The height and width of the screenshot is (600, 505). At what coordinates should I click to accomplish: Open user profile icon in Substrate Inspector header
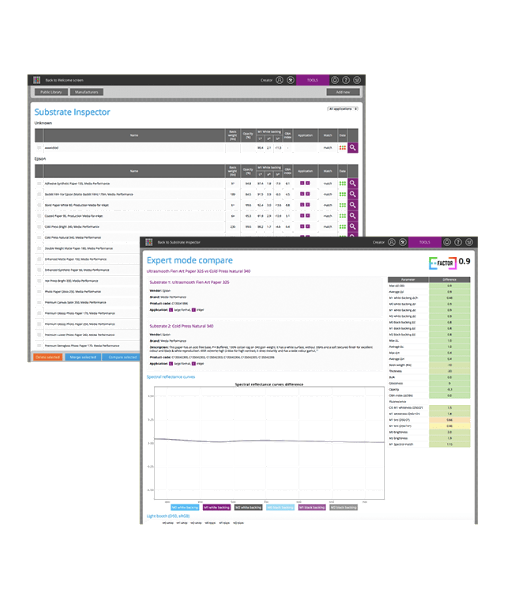(280, 80)
